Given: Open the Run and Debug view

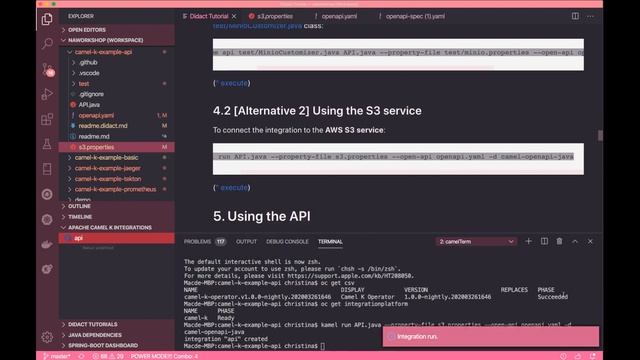Looking at the screenshot, I should pos(47,94).
